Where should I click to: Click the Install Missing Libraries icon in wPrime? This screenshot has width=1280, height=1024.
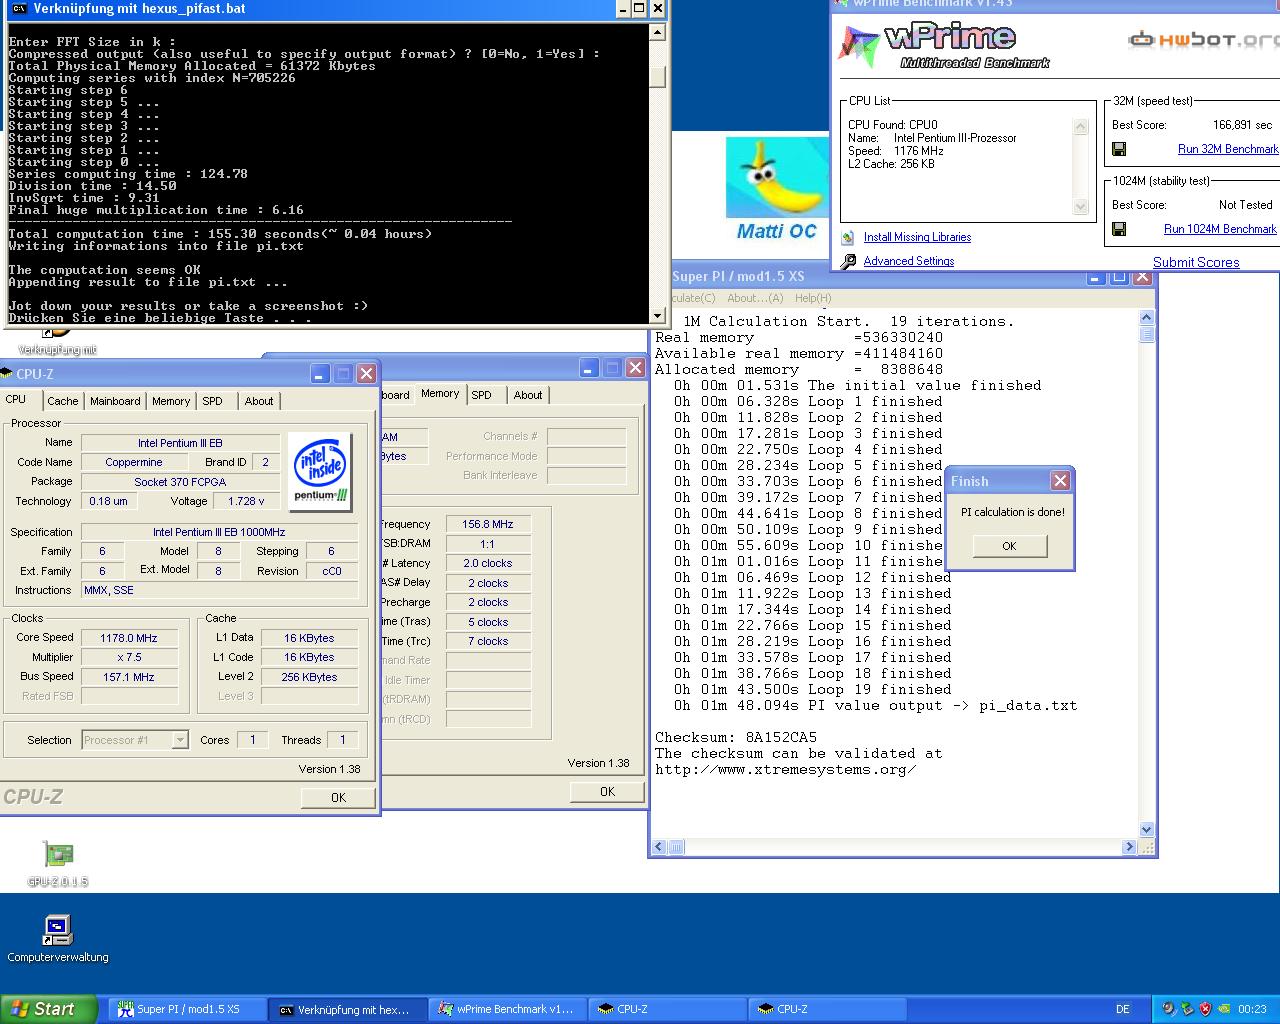pyautogui.click(x=848, y=237)
